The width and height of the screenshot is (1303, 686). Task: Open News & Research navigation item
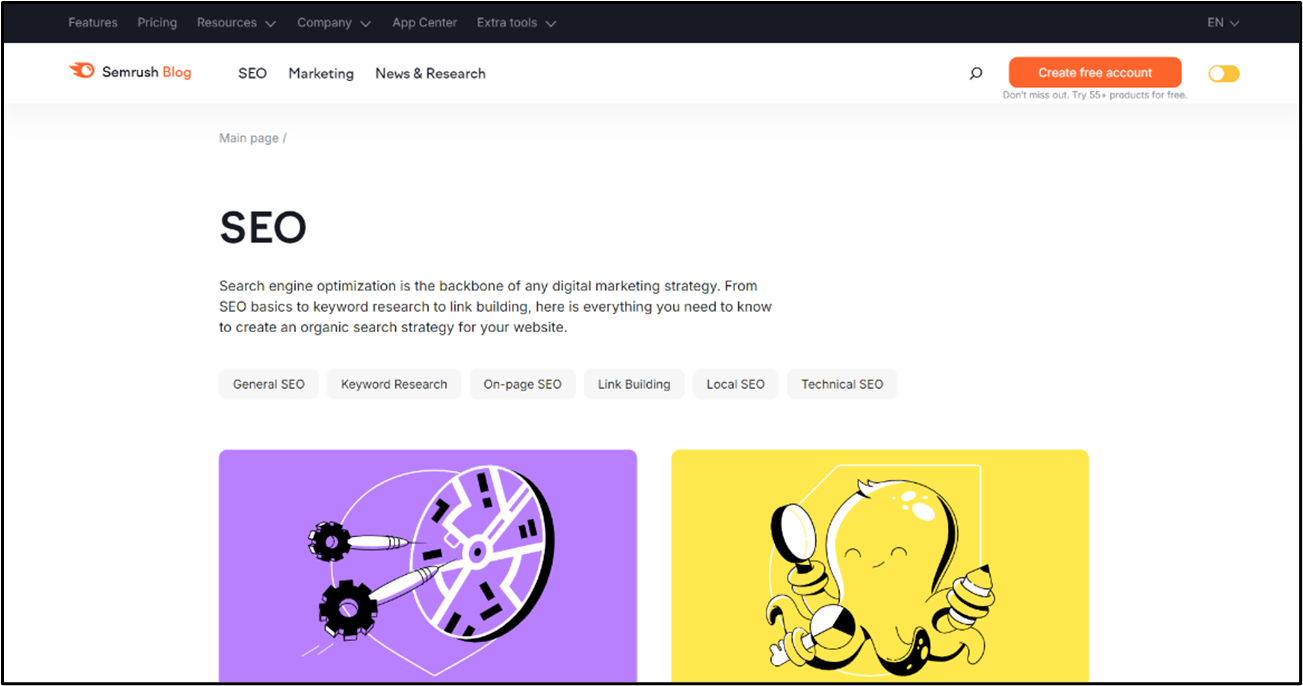430,73
